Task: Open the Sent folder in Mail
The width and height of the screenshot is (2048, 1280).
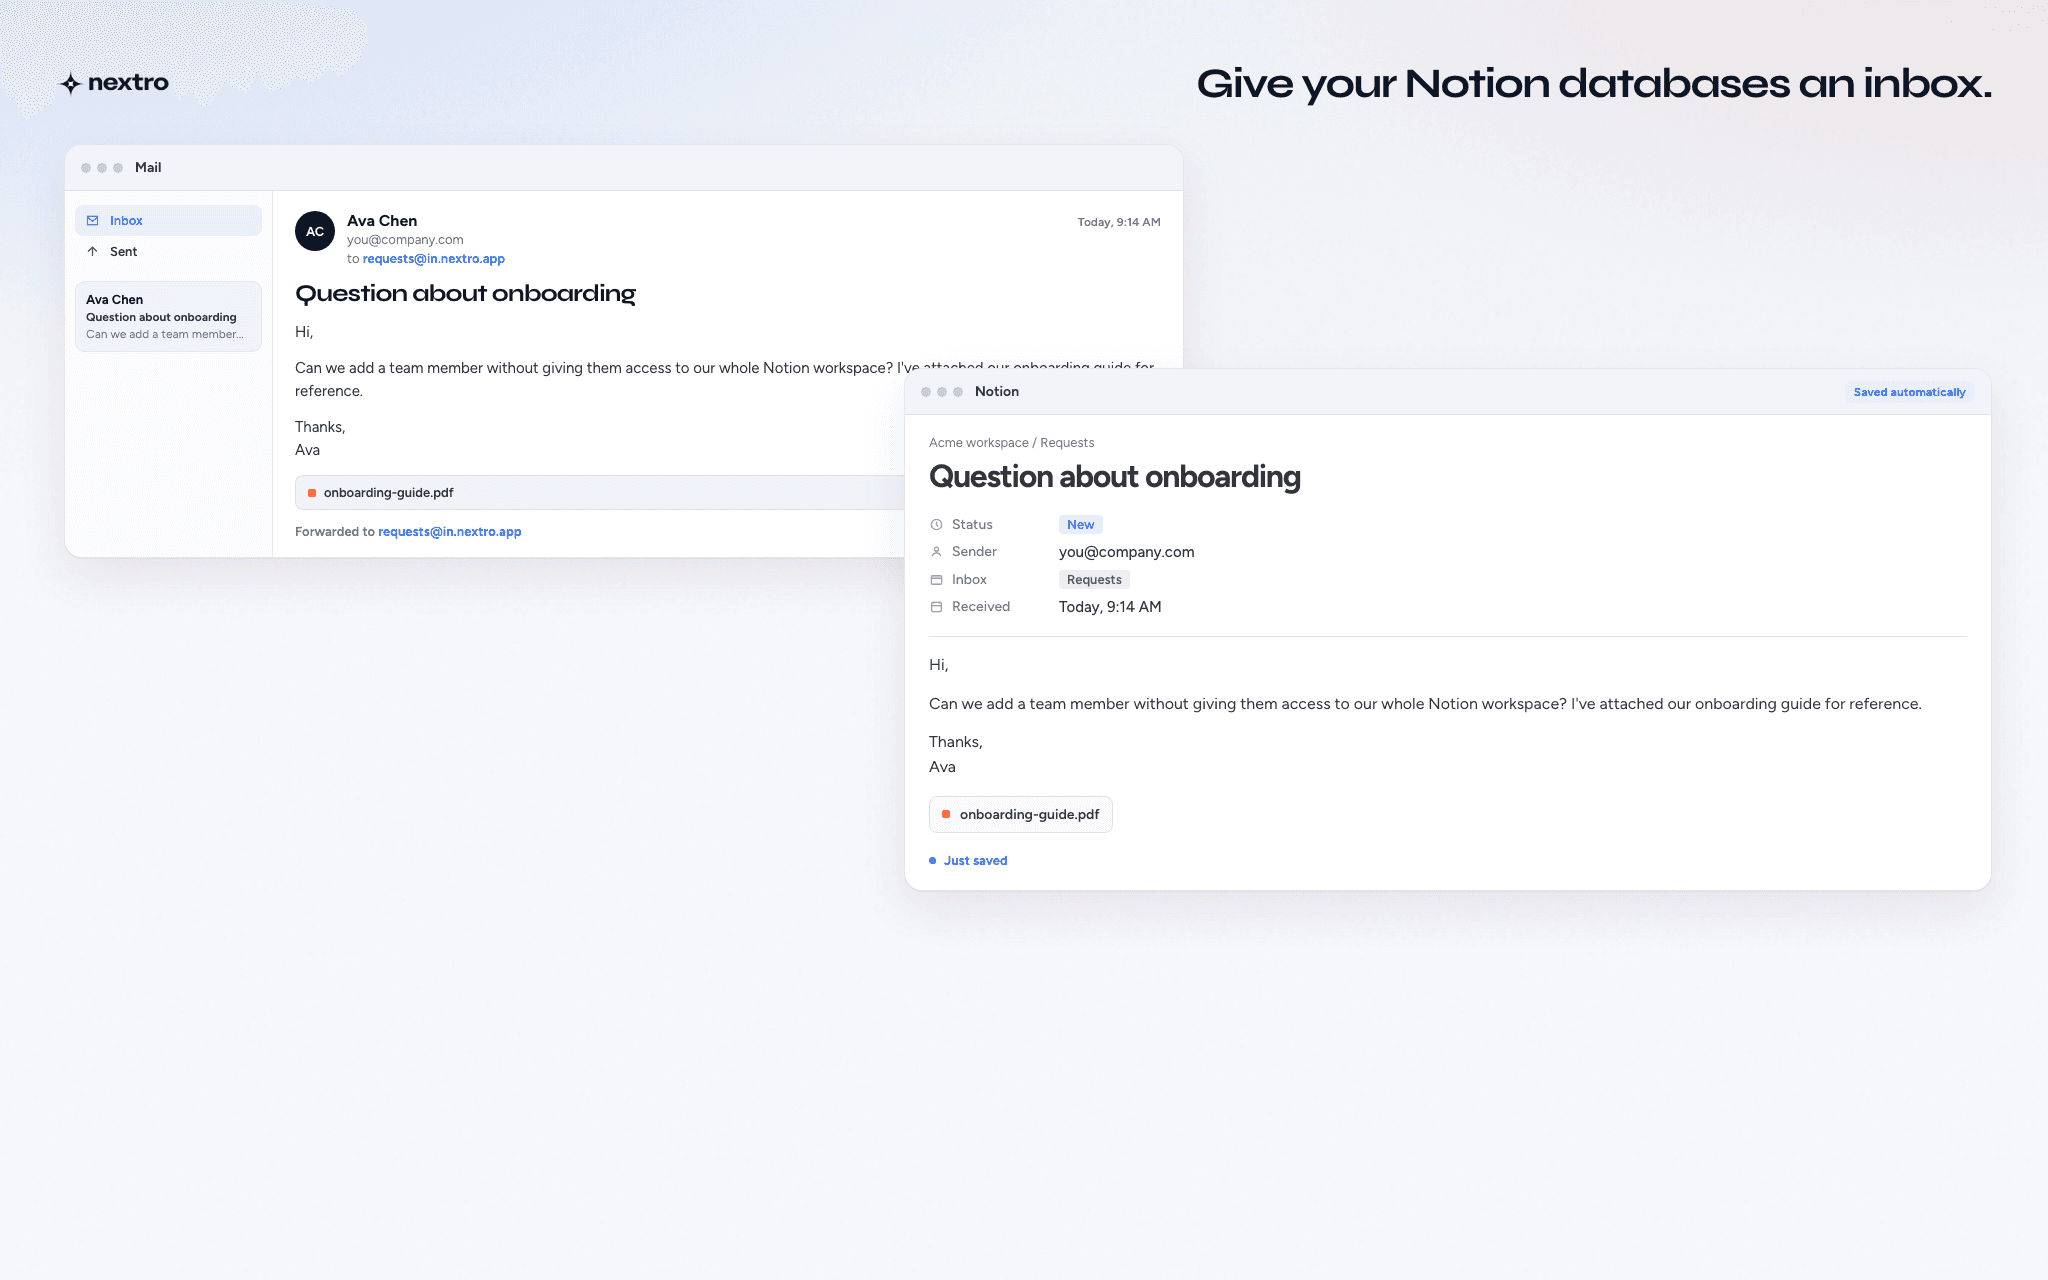Action: click(x=168, y=251)
